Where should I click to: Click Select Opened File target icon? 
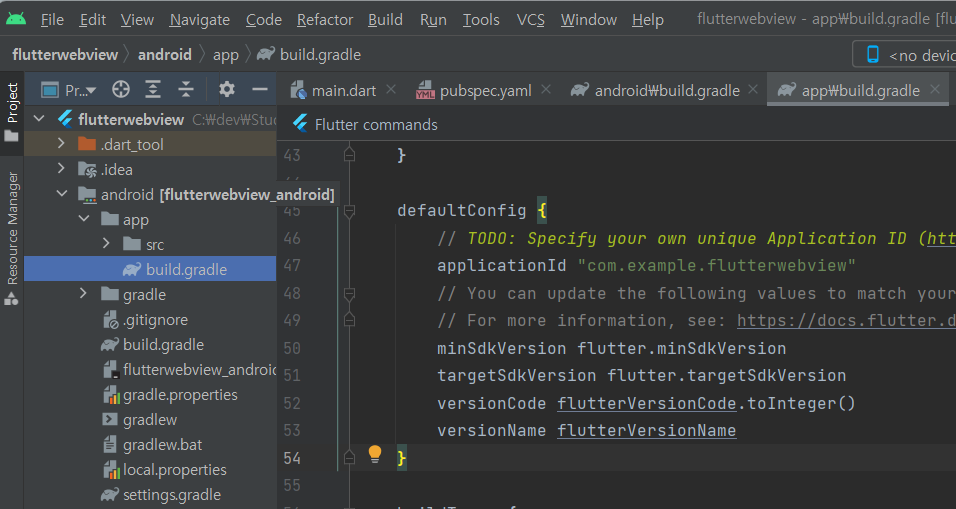coord(121,90)
